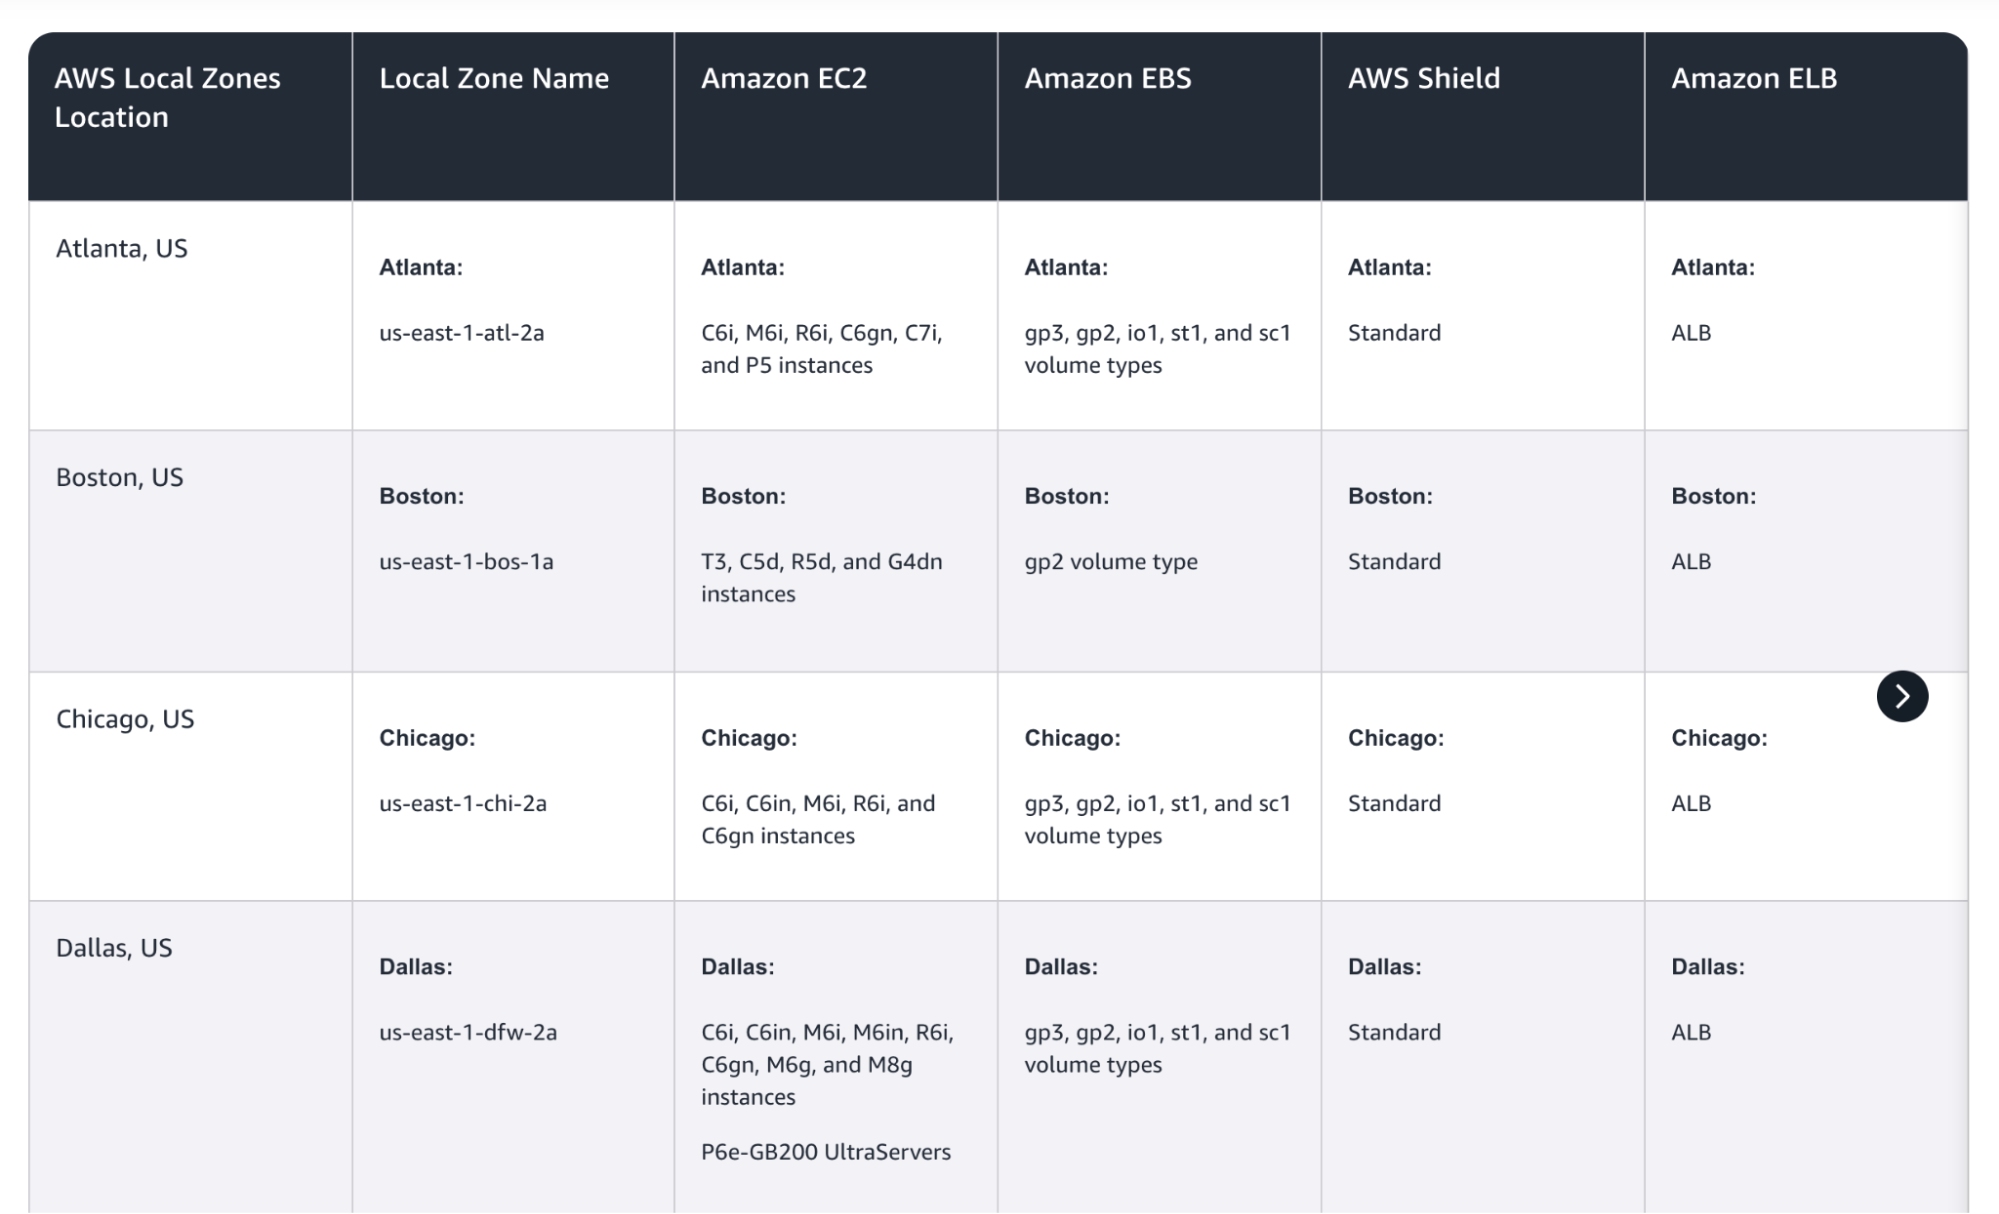Click the Amazon EC2 column header
This screenshot has width=1999, height=1214.
tap(783, 78)
